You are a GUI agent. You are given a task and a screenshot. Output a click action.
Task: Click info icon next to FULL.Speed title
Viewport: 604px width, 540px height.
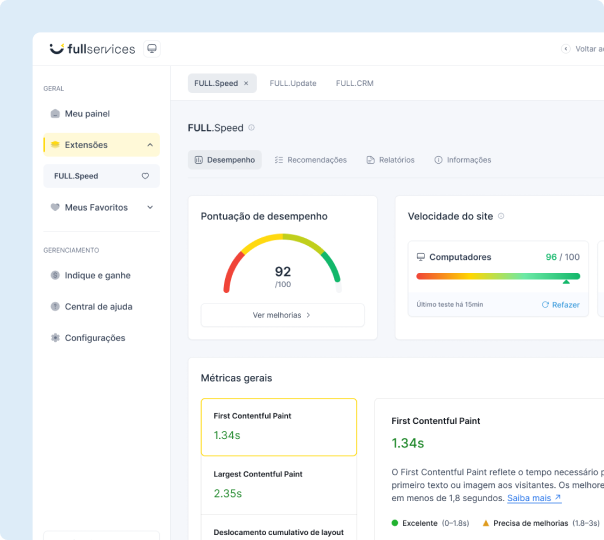click(x=251, y=128)
